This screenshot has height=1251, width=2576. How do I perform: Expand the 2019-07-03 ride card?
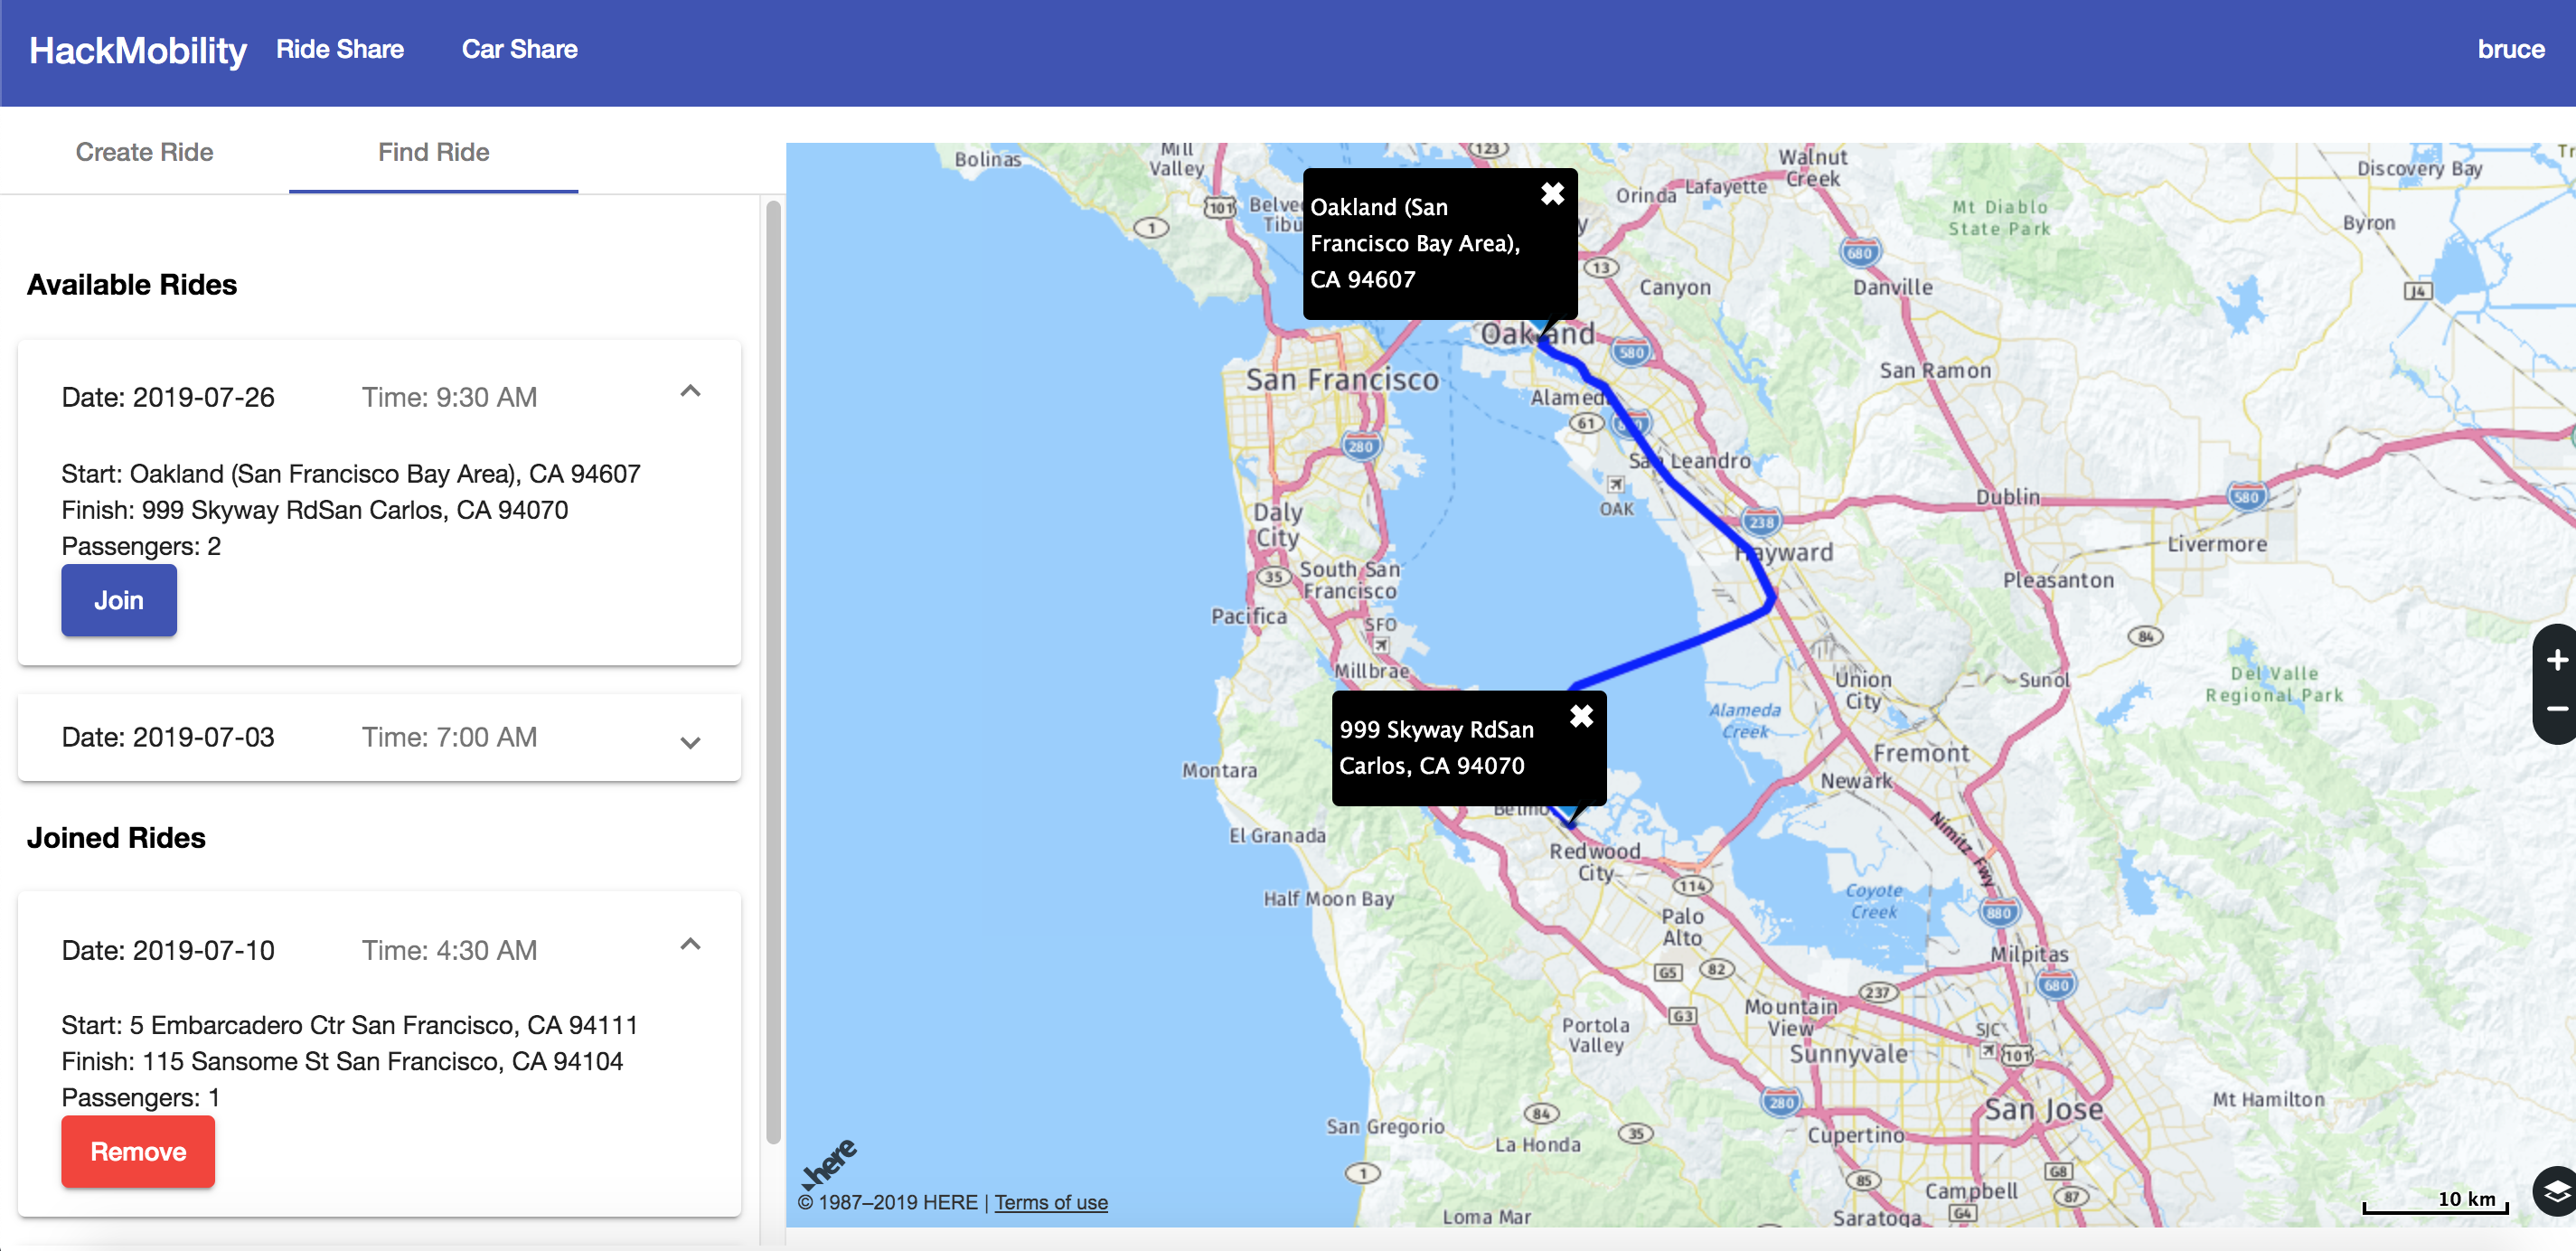[690, 742]
